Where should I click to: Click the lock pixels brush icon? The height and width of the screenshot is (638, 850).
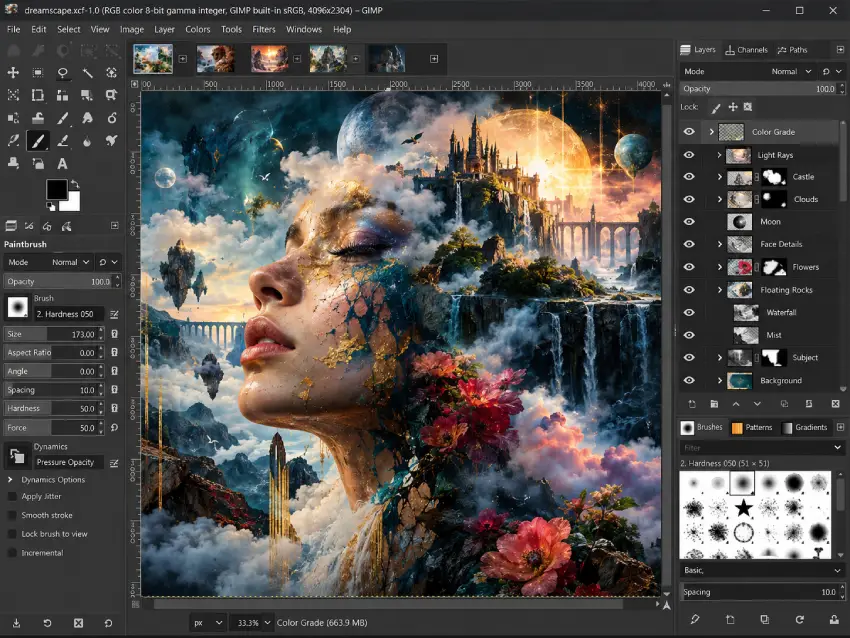[716, 107]
